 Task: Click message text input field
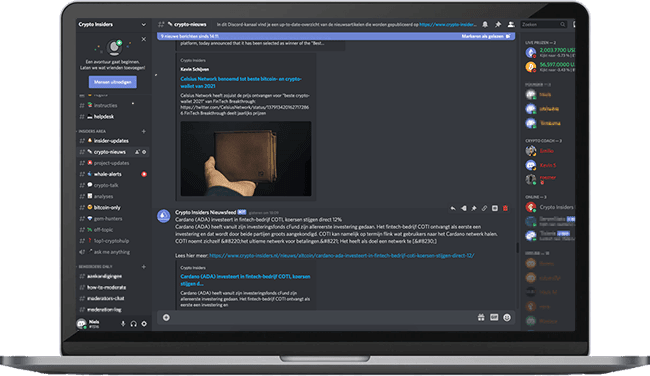(323, 318)
